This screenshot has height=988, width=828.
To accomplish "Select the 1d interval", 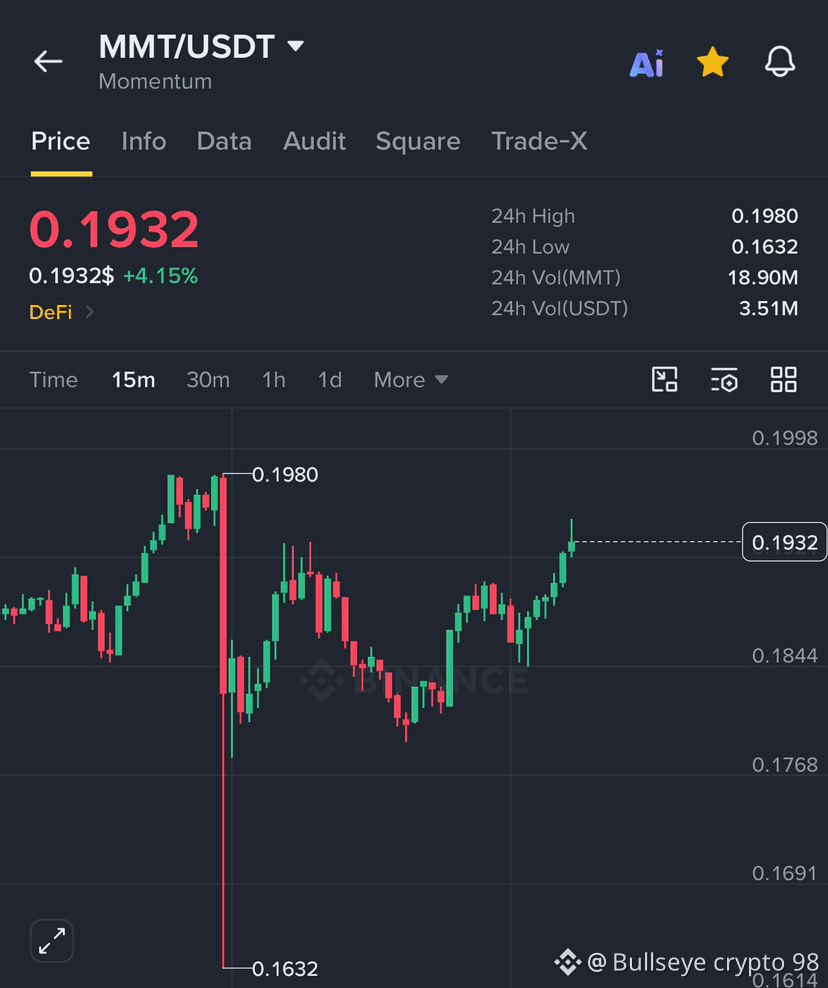I will tap(330, 380).
